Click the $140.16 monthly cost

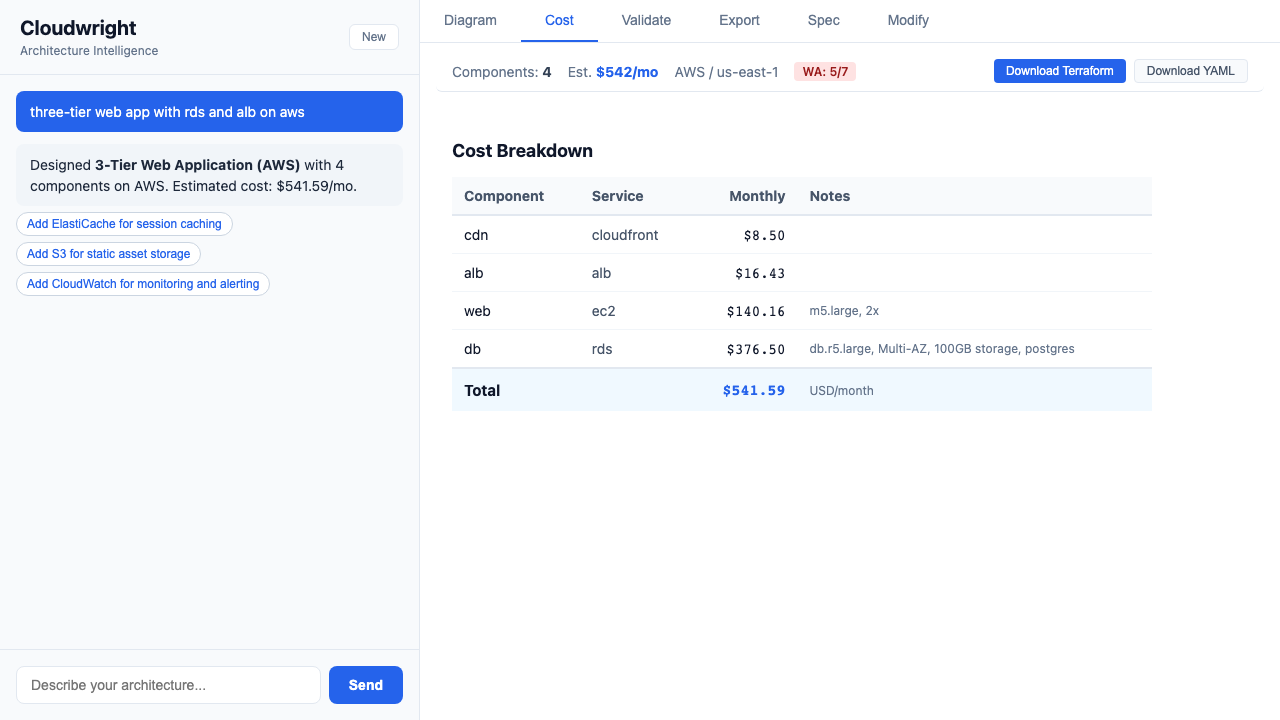pos(756,311)
